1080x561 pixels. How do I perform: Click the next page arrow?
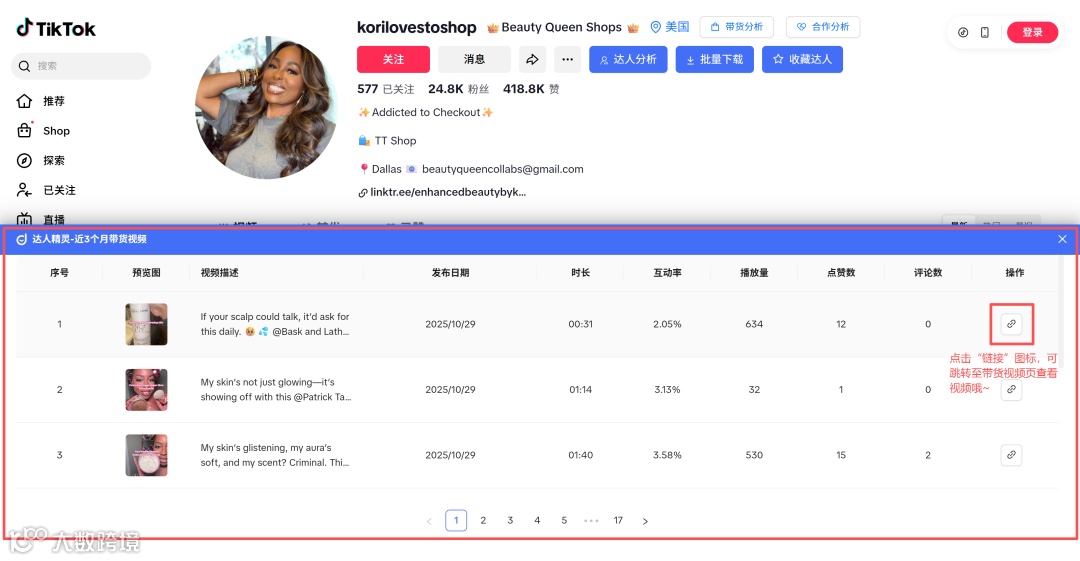(645, 521)
